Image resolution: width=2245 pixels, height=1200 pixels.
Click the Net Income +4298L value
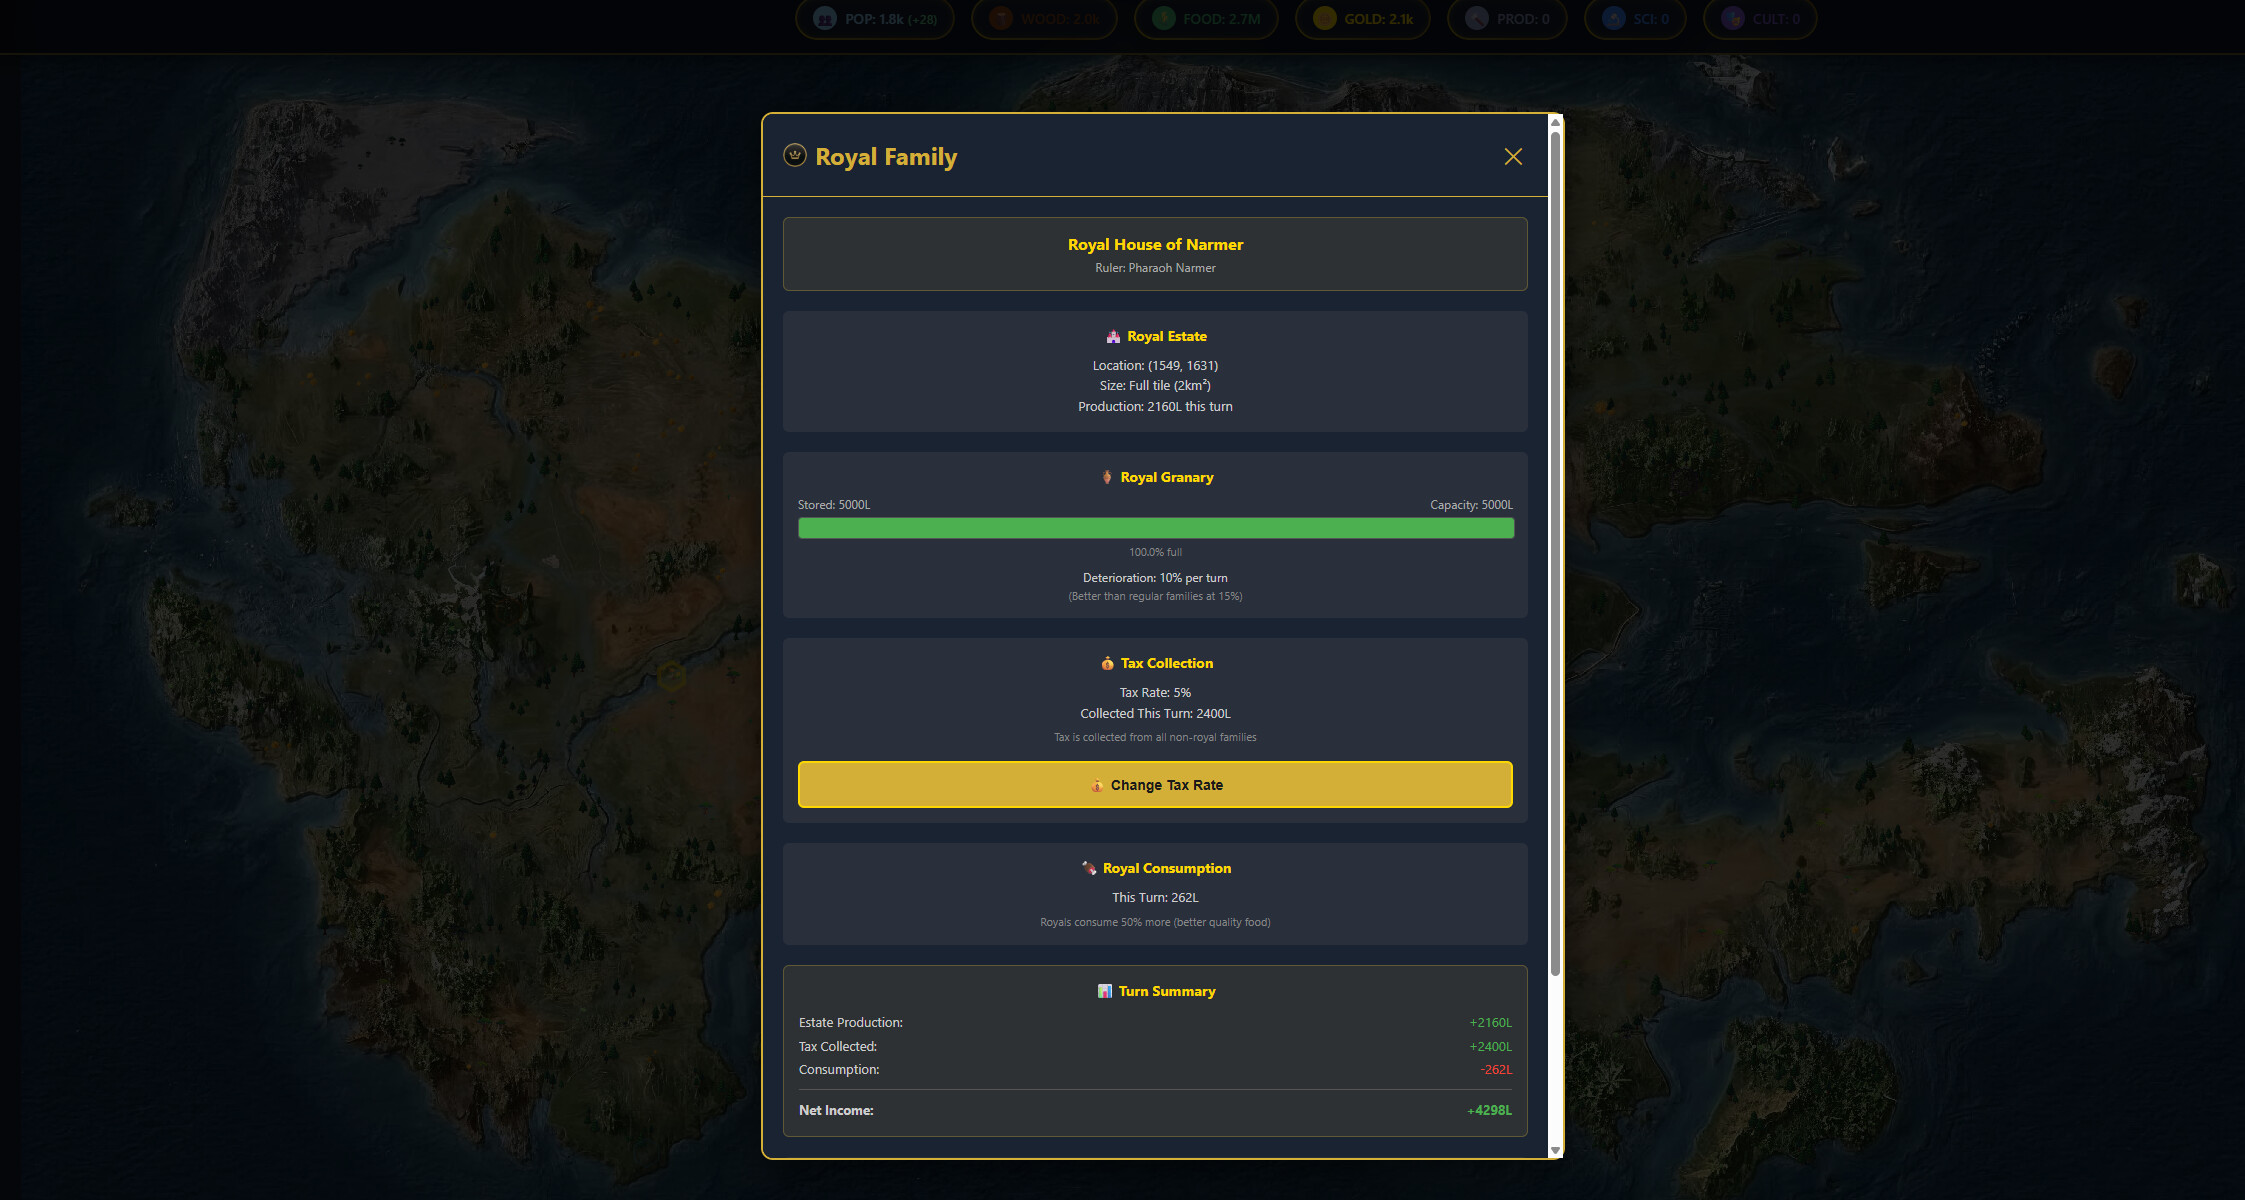tap(1489, 1110)
